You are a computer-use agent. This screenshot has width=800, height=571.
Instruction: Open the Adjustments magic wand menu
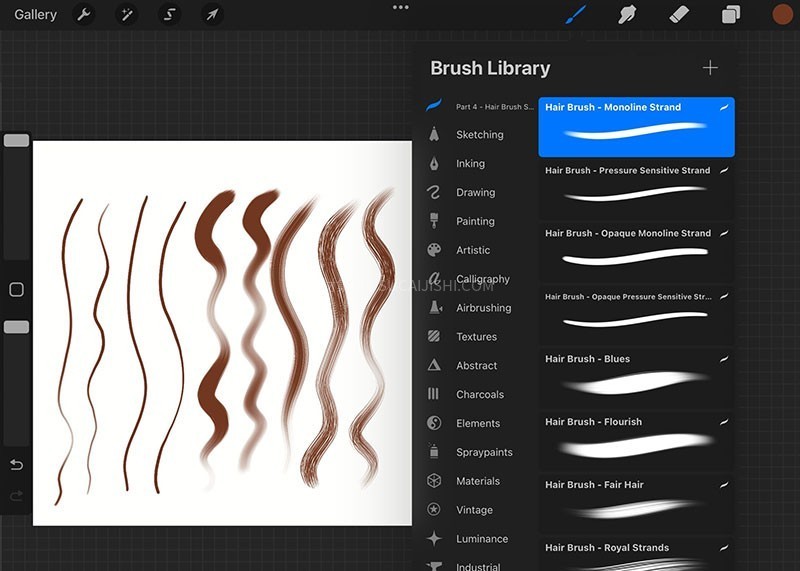(x=127, y=15)
